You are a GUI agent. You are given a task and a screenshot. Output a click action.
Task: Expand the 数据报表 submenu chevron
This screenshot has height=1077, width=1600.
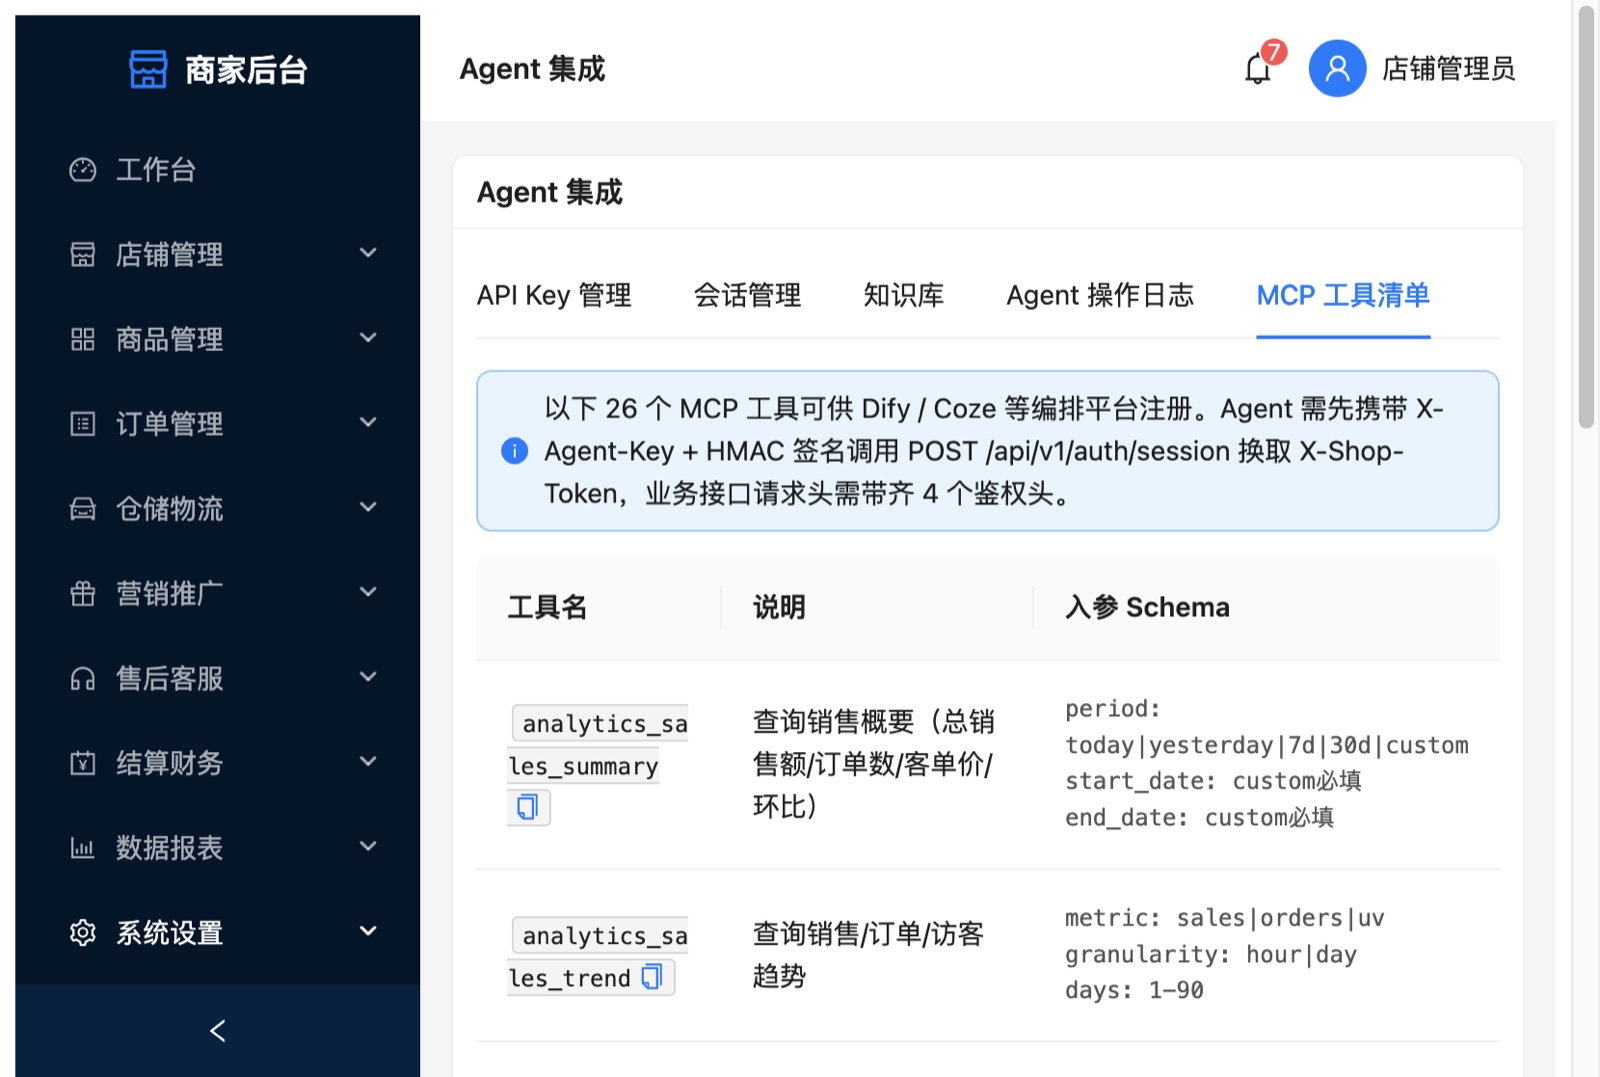pyautogui.click(x=368, y=846)
